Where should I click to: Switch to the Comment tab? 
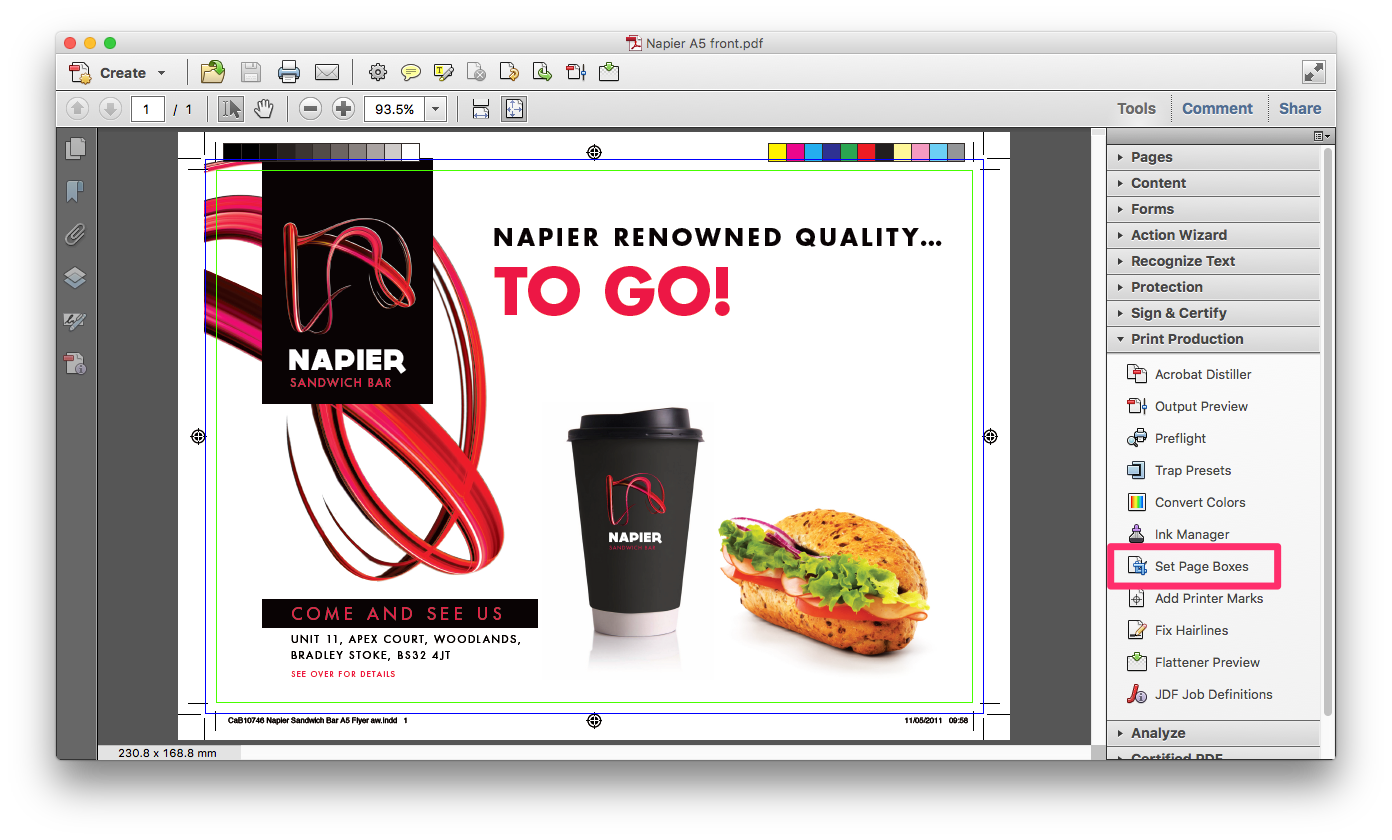(x=1217, y=108)
